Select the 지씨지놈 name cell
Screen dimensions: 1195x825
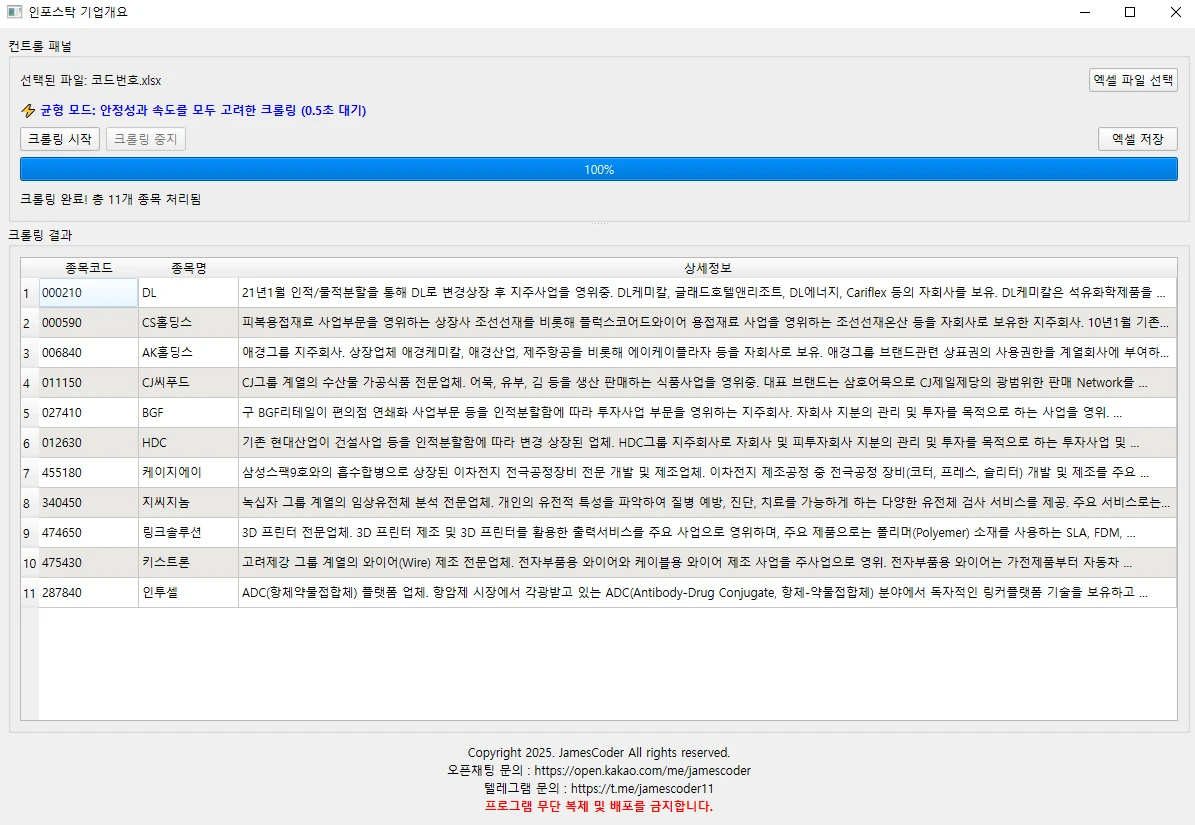pos(188,503)
